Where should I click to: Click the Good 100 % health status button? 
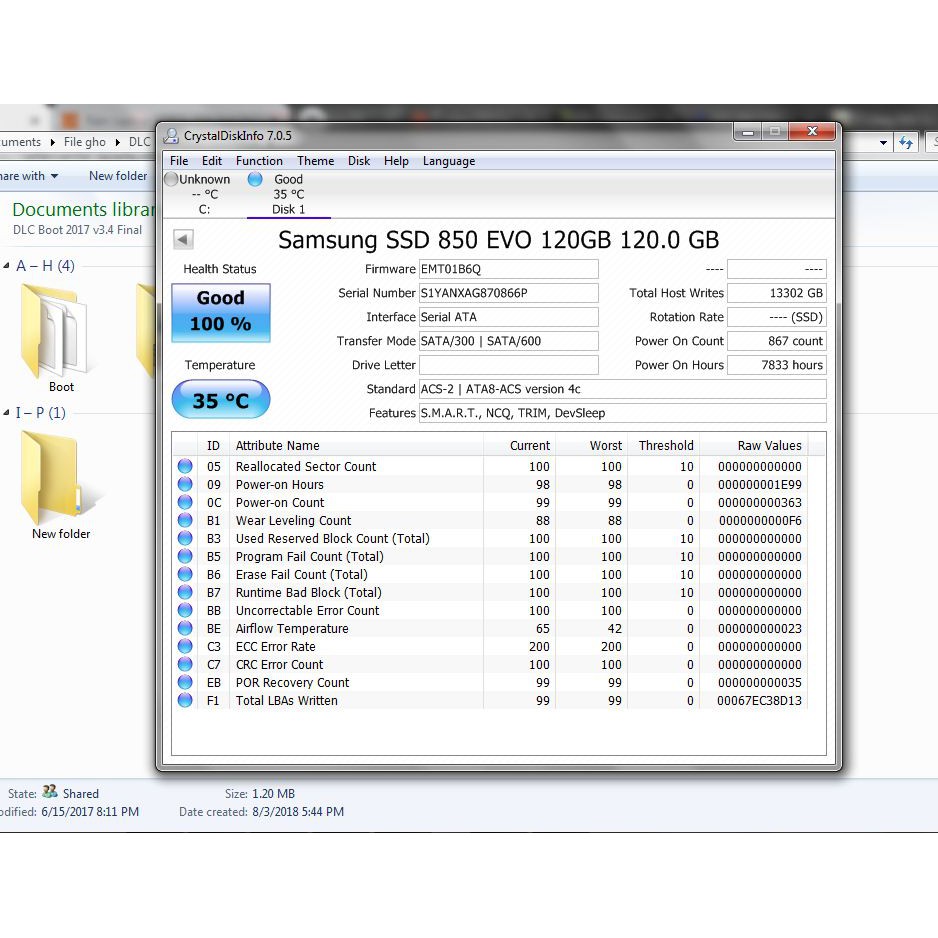pos(221,311)
